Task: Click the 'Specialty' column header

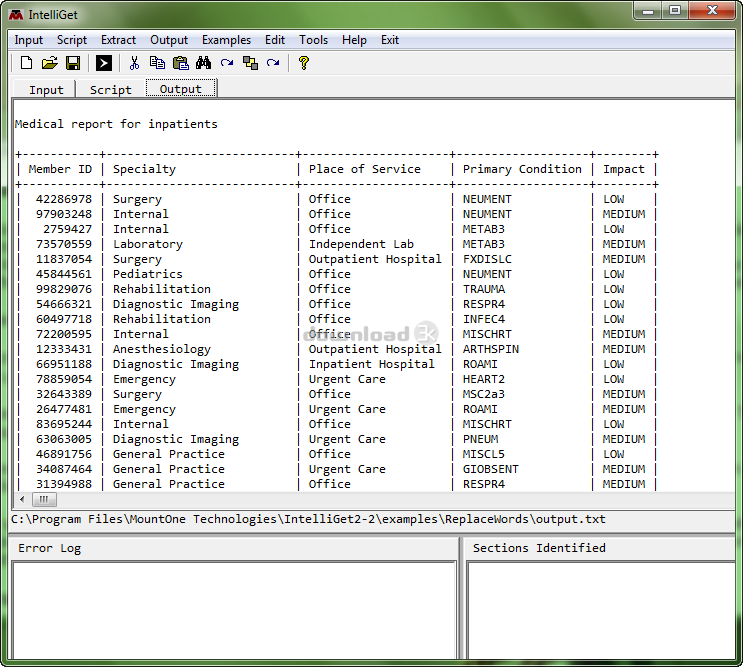Action: (144, 169)
